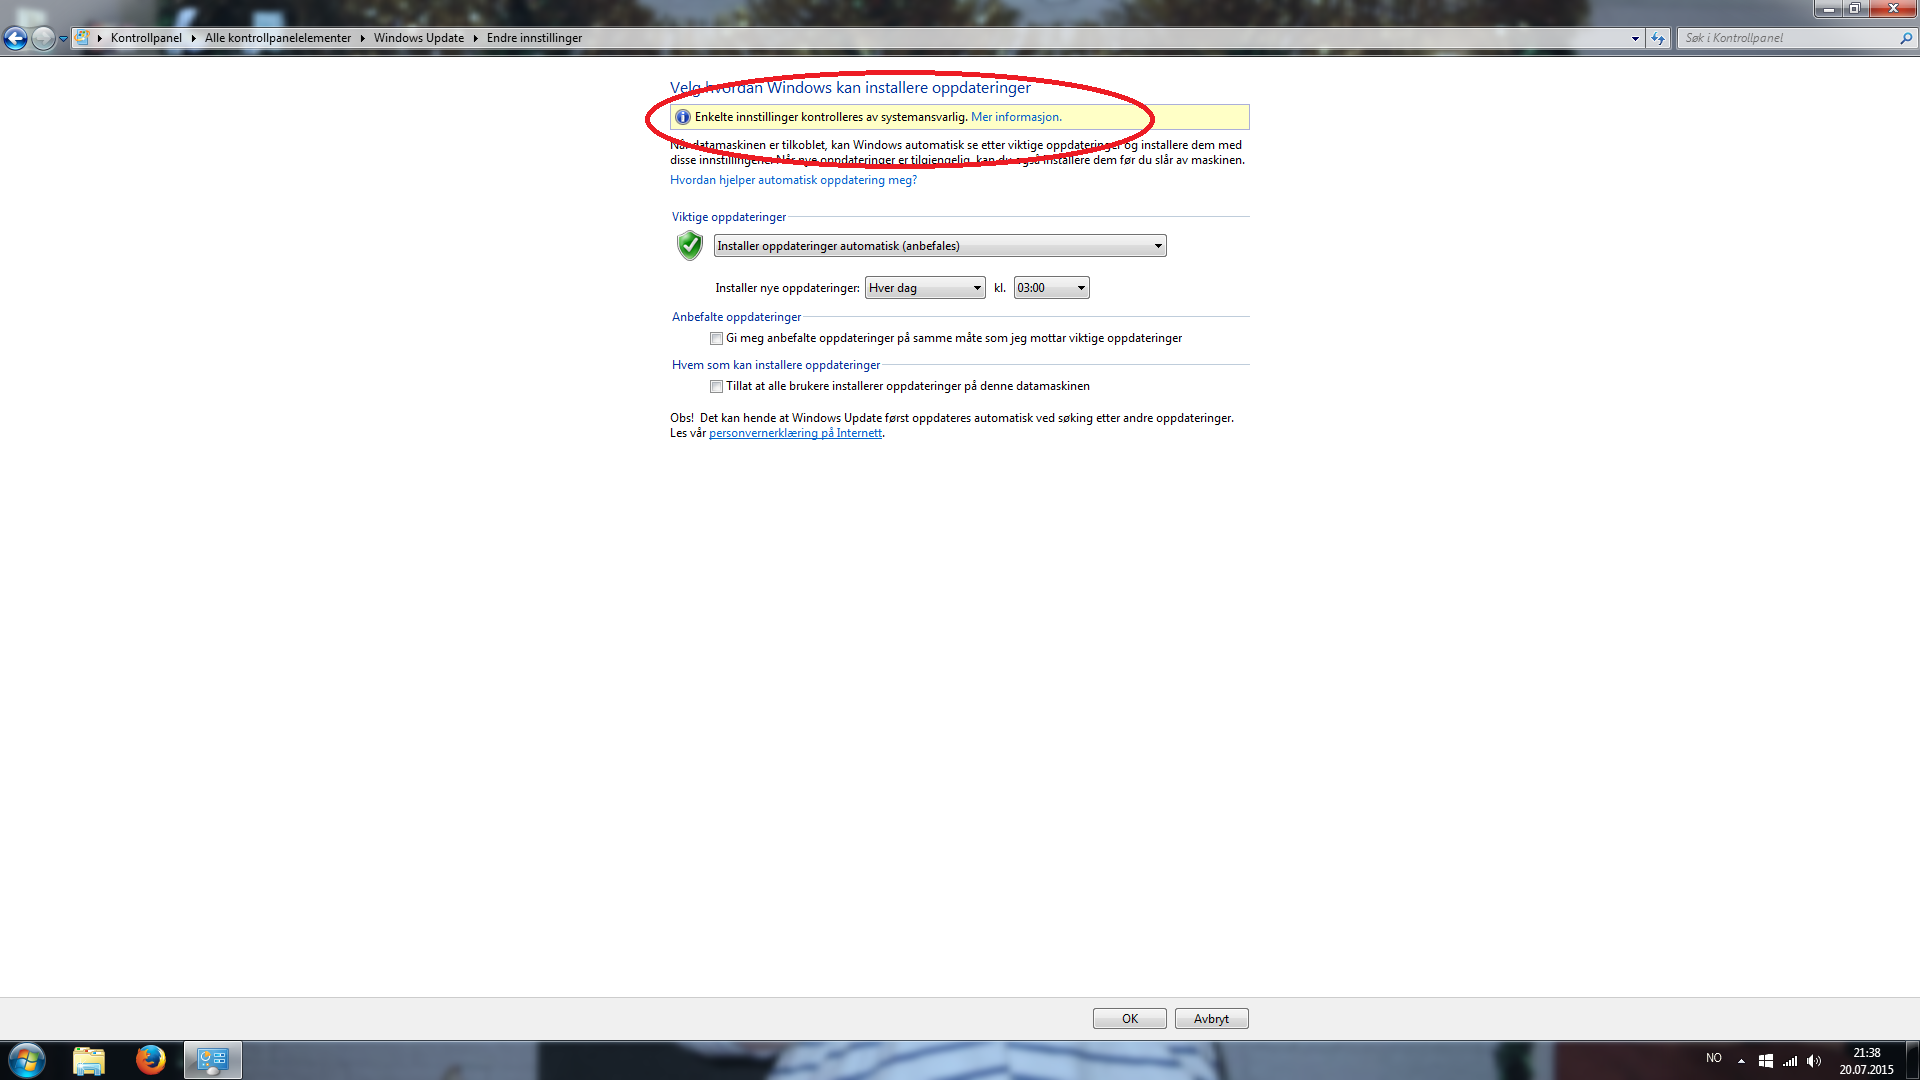Open the Hver dag schedule dropdown
This screenshot has height=1080, width=1920.
click(925, 288)
